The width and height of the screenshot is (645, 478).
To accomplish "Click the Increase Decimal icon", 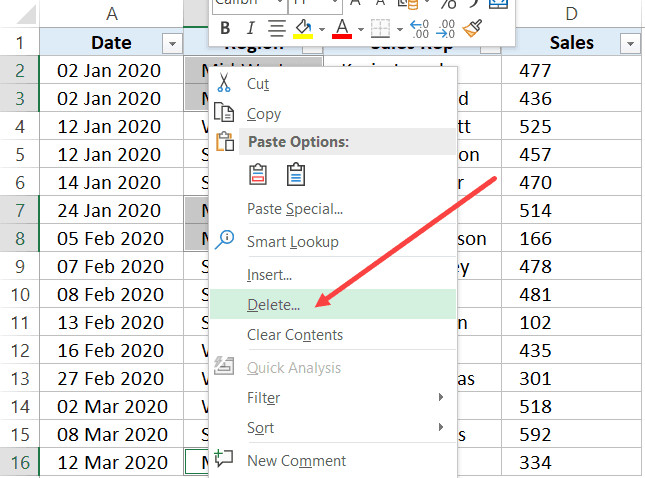I will pos(419,28).
